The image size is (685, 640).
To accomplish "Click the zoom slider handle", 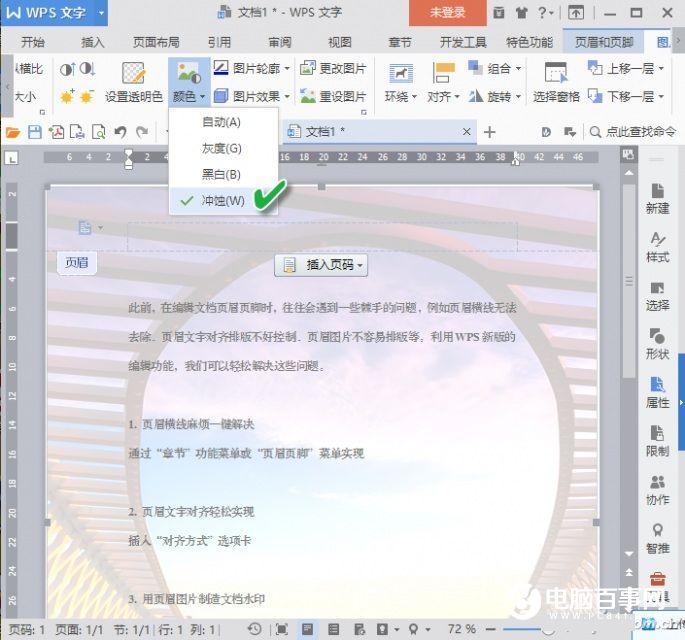I will click(x=548, y=630).
